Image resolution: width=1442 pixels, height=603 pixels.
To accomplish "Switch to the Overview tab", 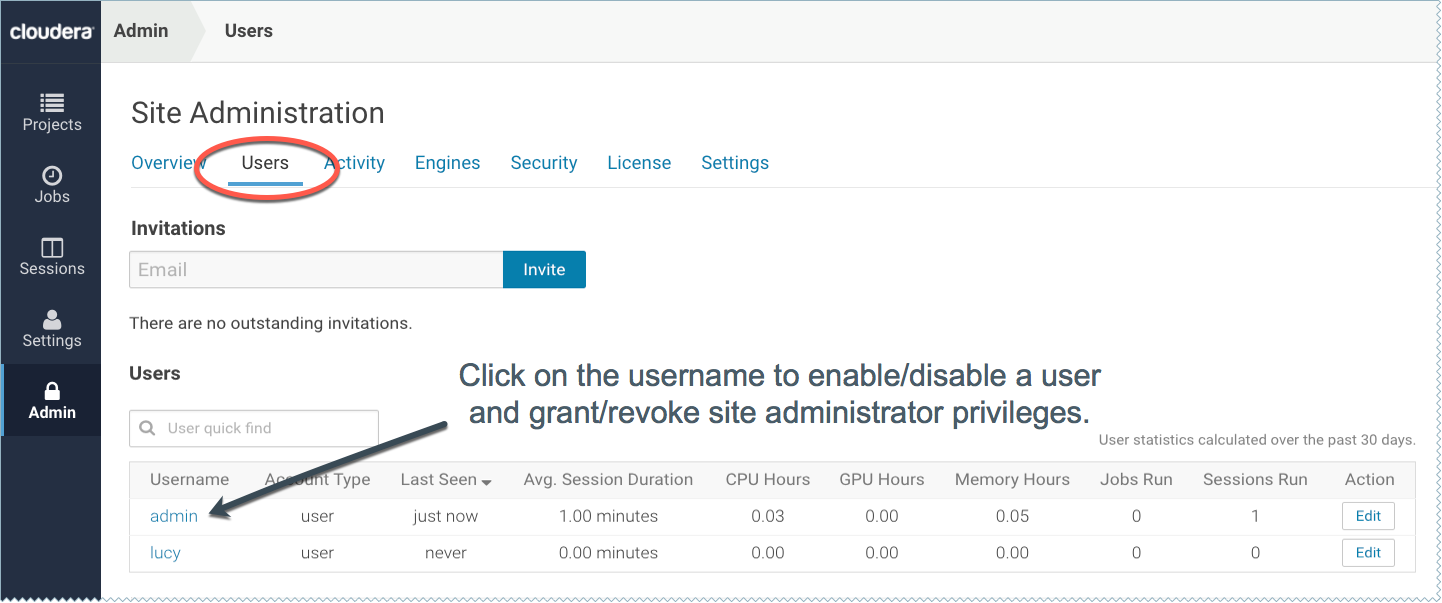I will pos(168,163).
